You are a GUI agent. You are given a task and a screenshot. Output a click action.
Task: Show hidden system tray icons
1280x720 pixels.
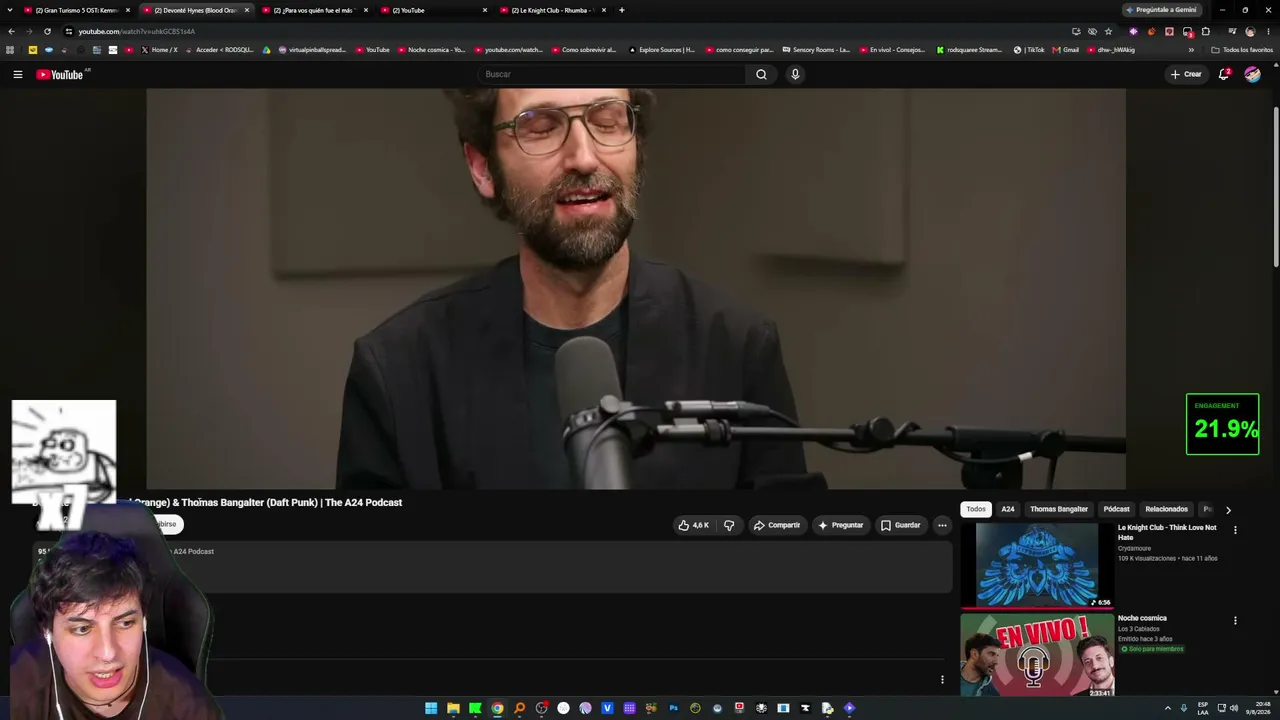click(x=1167, y=708)
